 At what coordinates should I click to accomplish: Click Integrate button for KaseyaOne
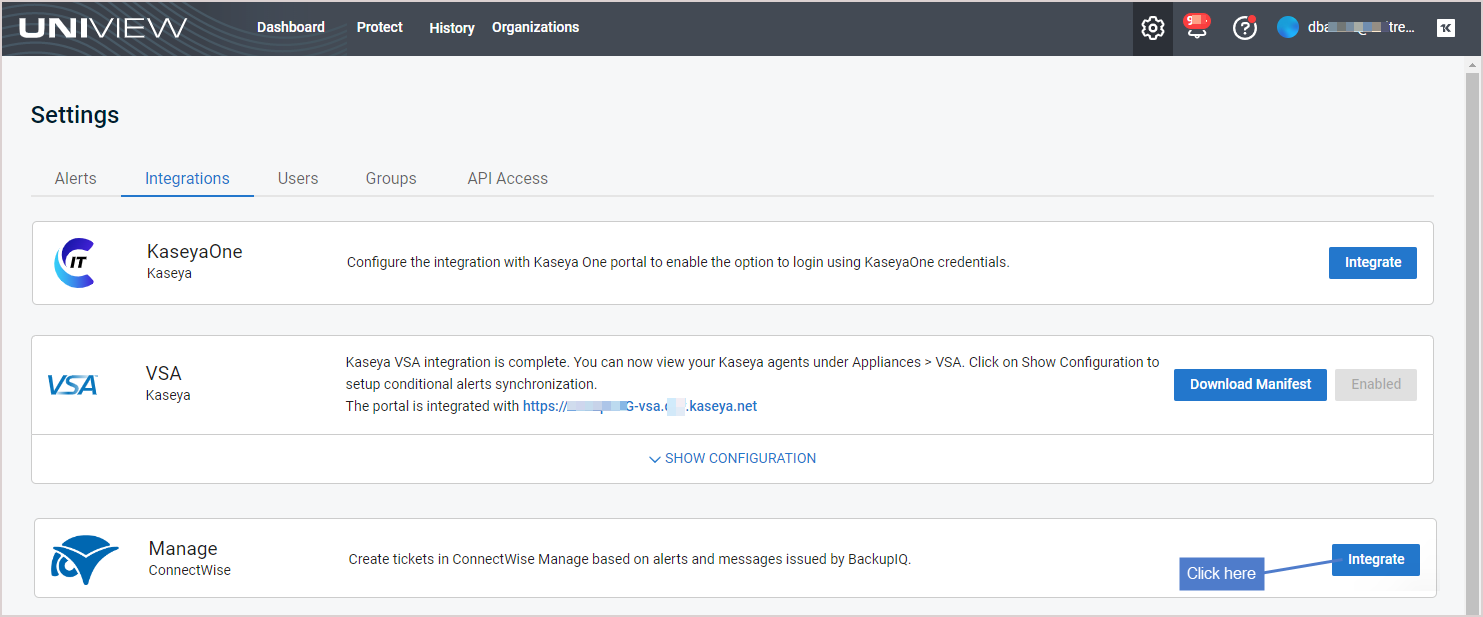point(1373,262)
